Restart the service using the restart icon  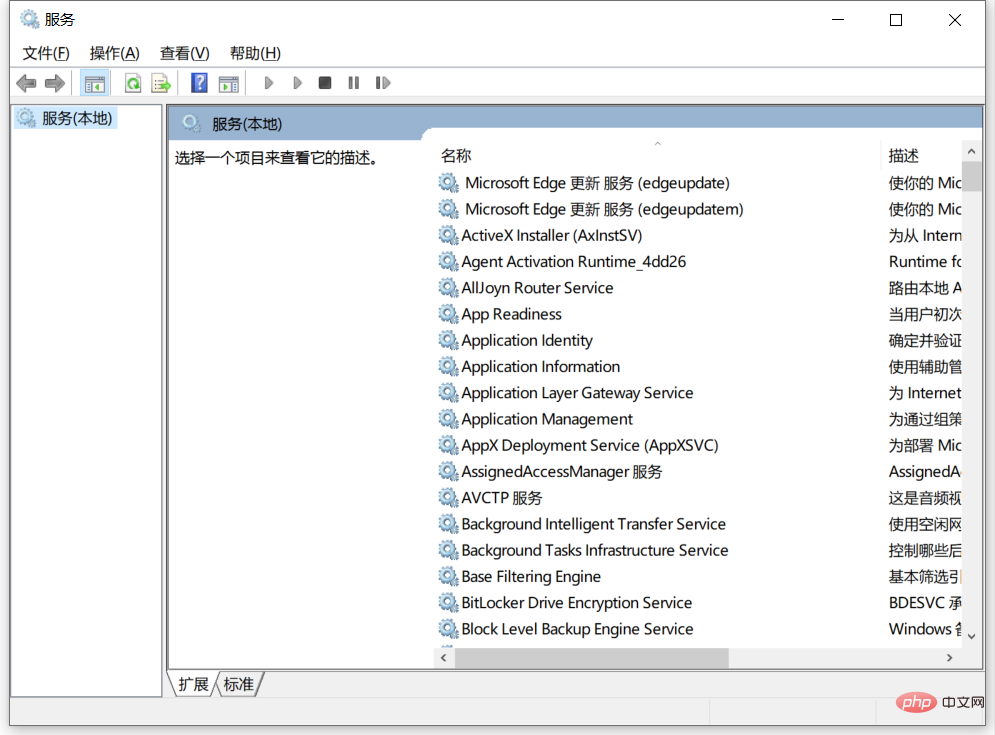tap(382, 82)
